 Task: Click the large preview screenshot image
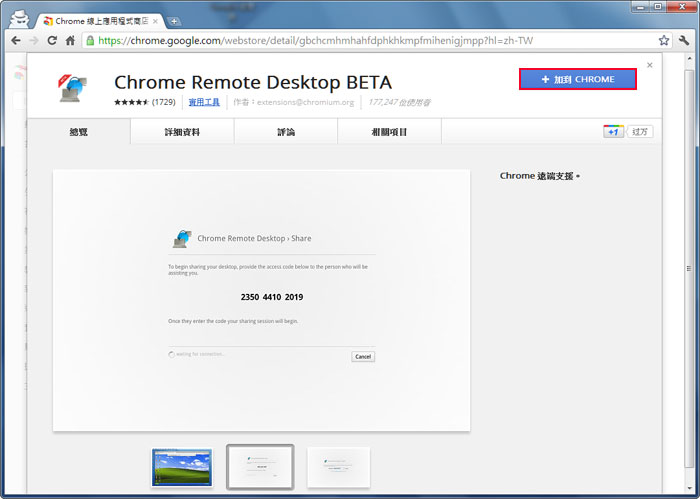pyautogui.click(x=261, y=300)
